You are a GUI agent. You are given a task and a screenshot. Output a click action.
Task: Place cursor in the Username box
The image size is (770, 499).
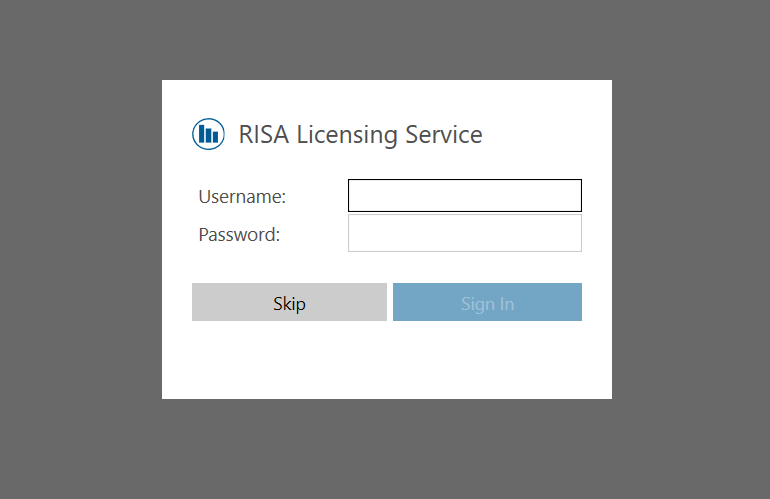click(x=464, y=196)
